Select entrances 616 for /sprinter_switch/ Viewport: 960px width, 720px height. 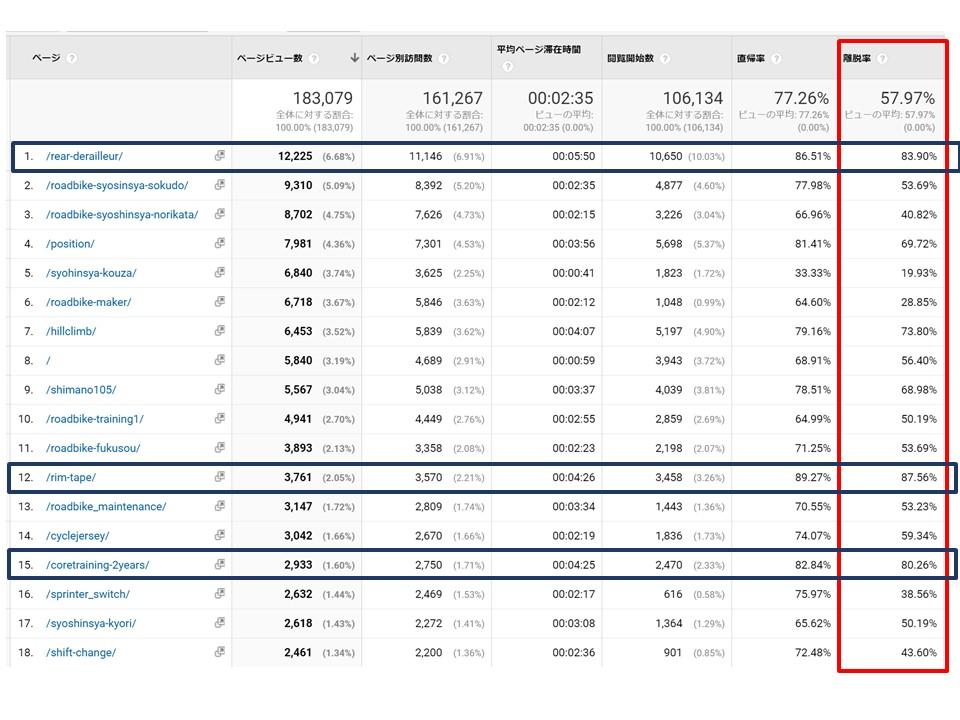click(673, 594)
